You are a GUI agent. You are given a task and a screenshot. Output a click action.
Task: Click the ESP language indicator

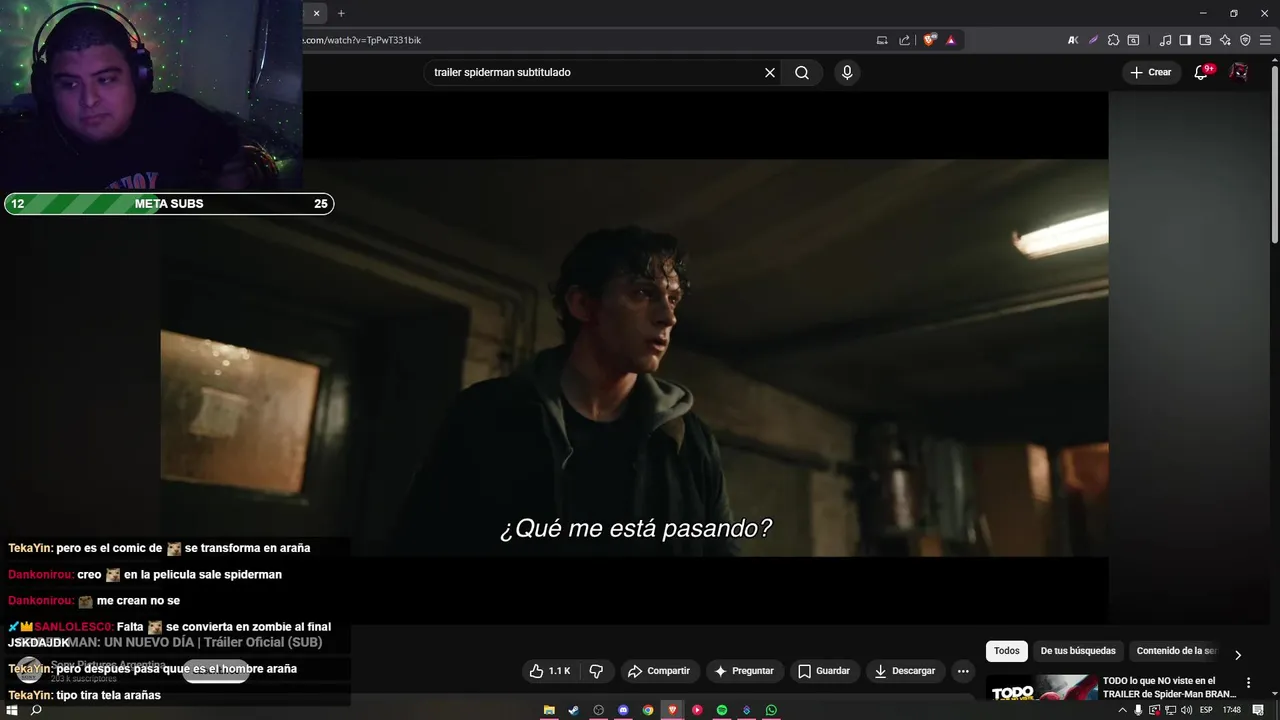(1206, 710)
